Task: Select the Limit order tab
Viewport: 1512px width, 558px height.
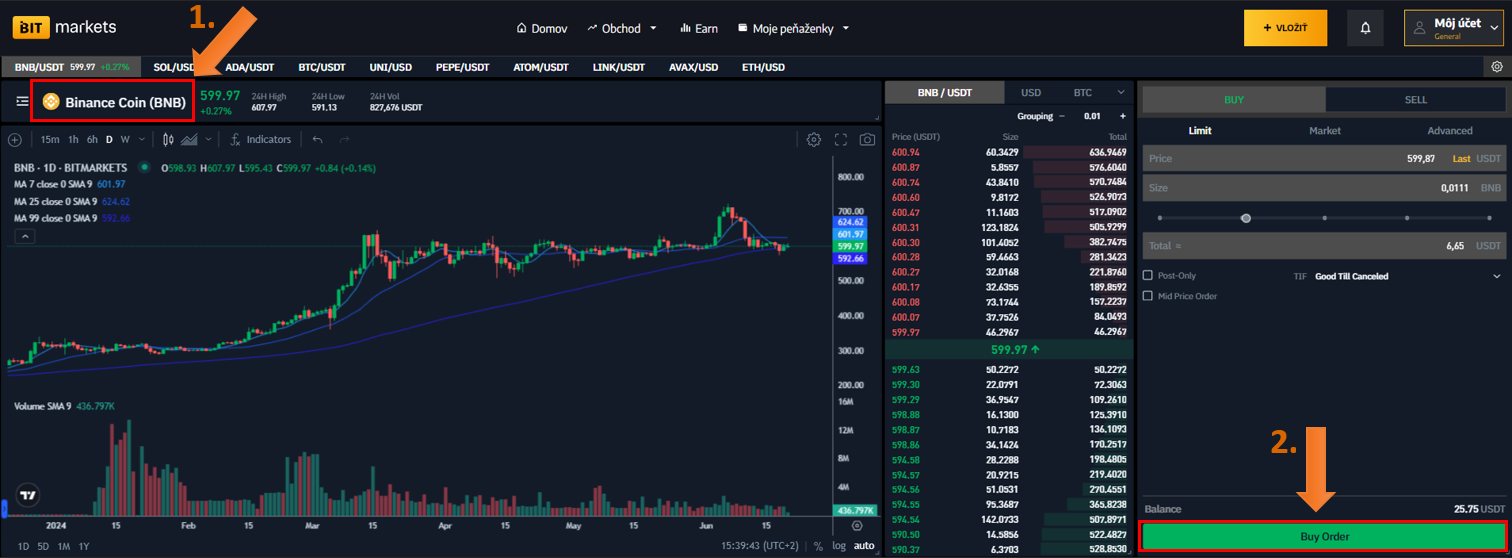Action: click(x=1200, y=130)
